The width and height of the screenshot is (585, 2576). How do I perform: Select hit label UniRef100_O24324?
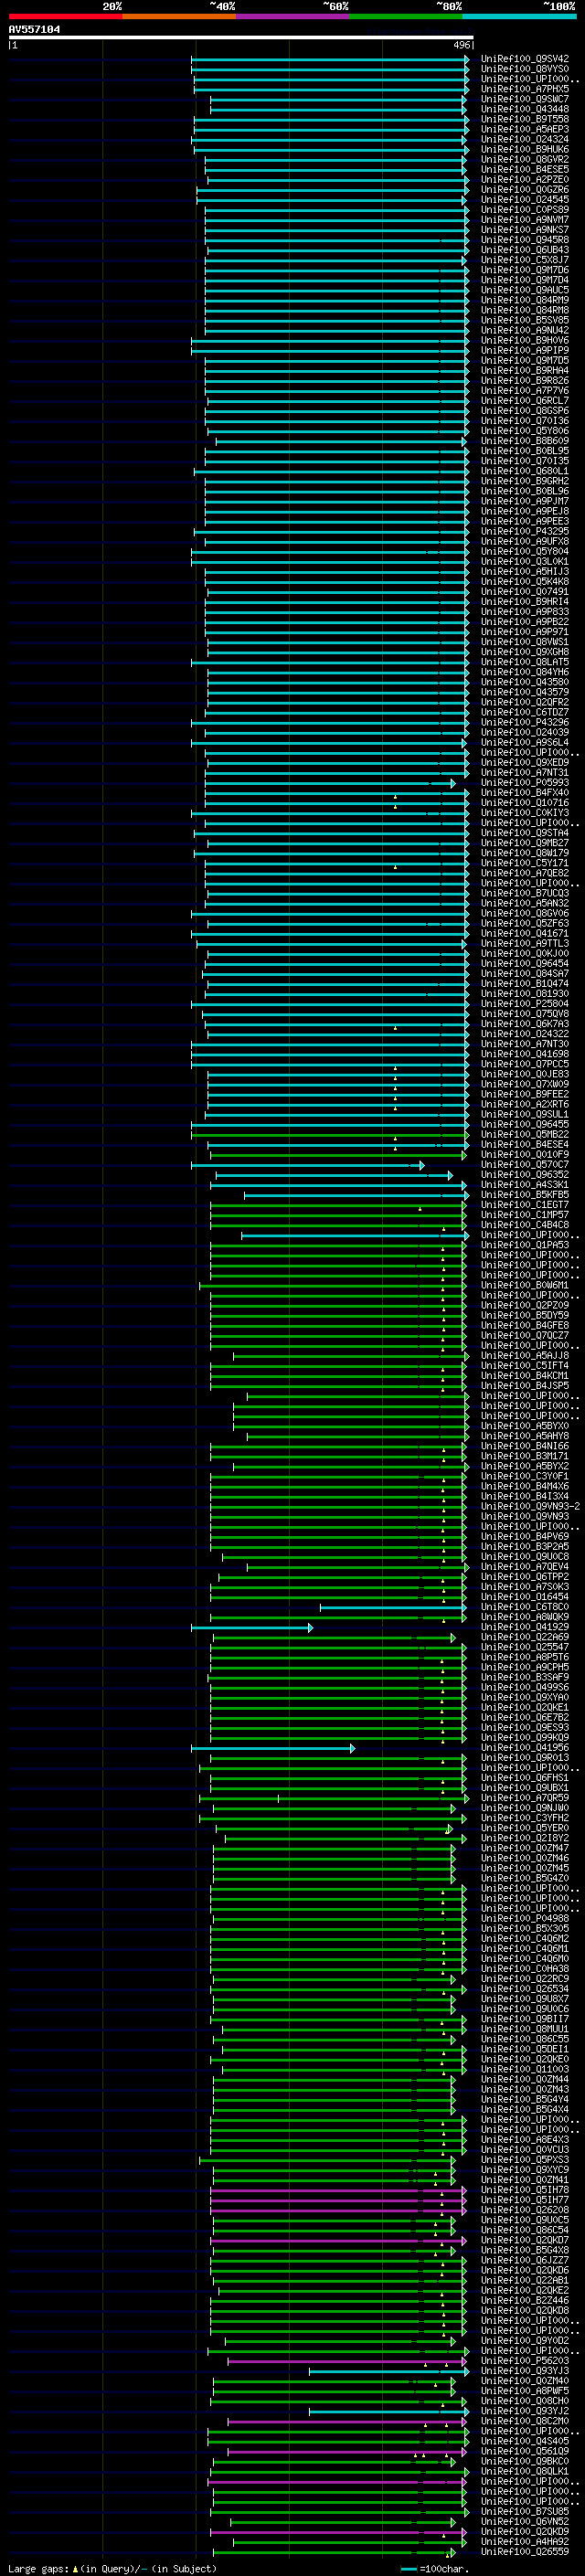click(x=525, y=139)
